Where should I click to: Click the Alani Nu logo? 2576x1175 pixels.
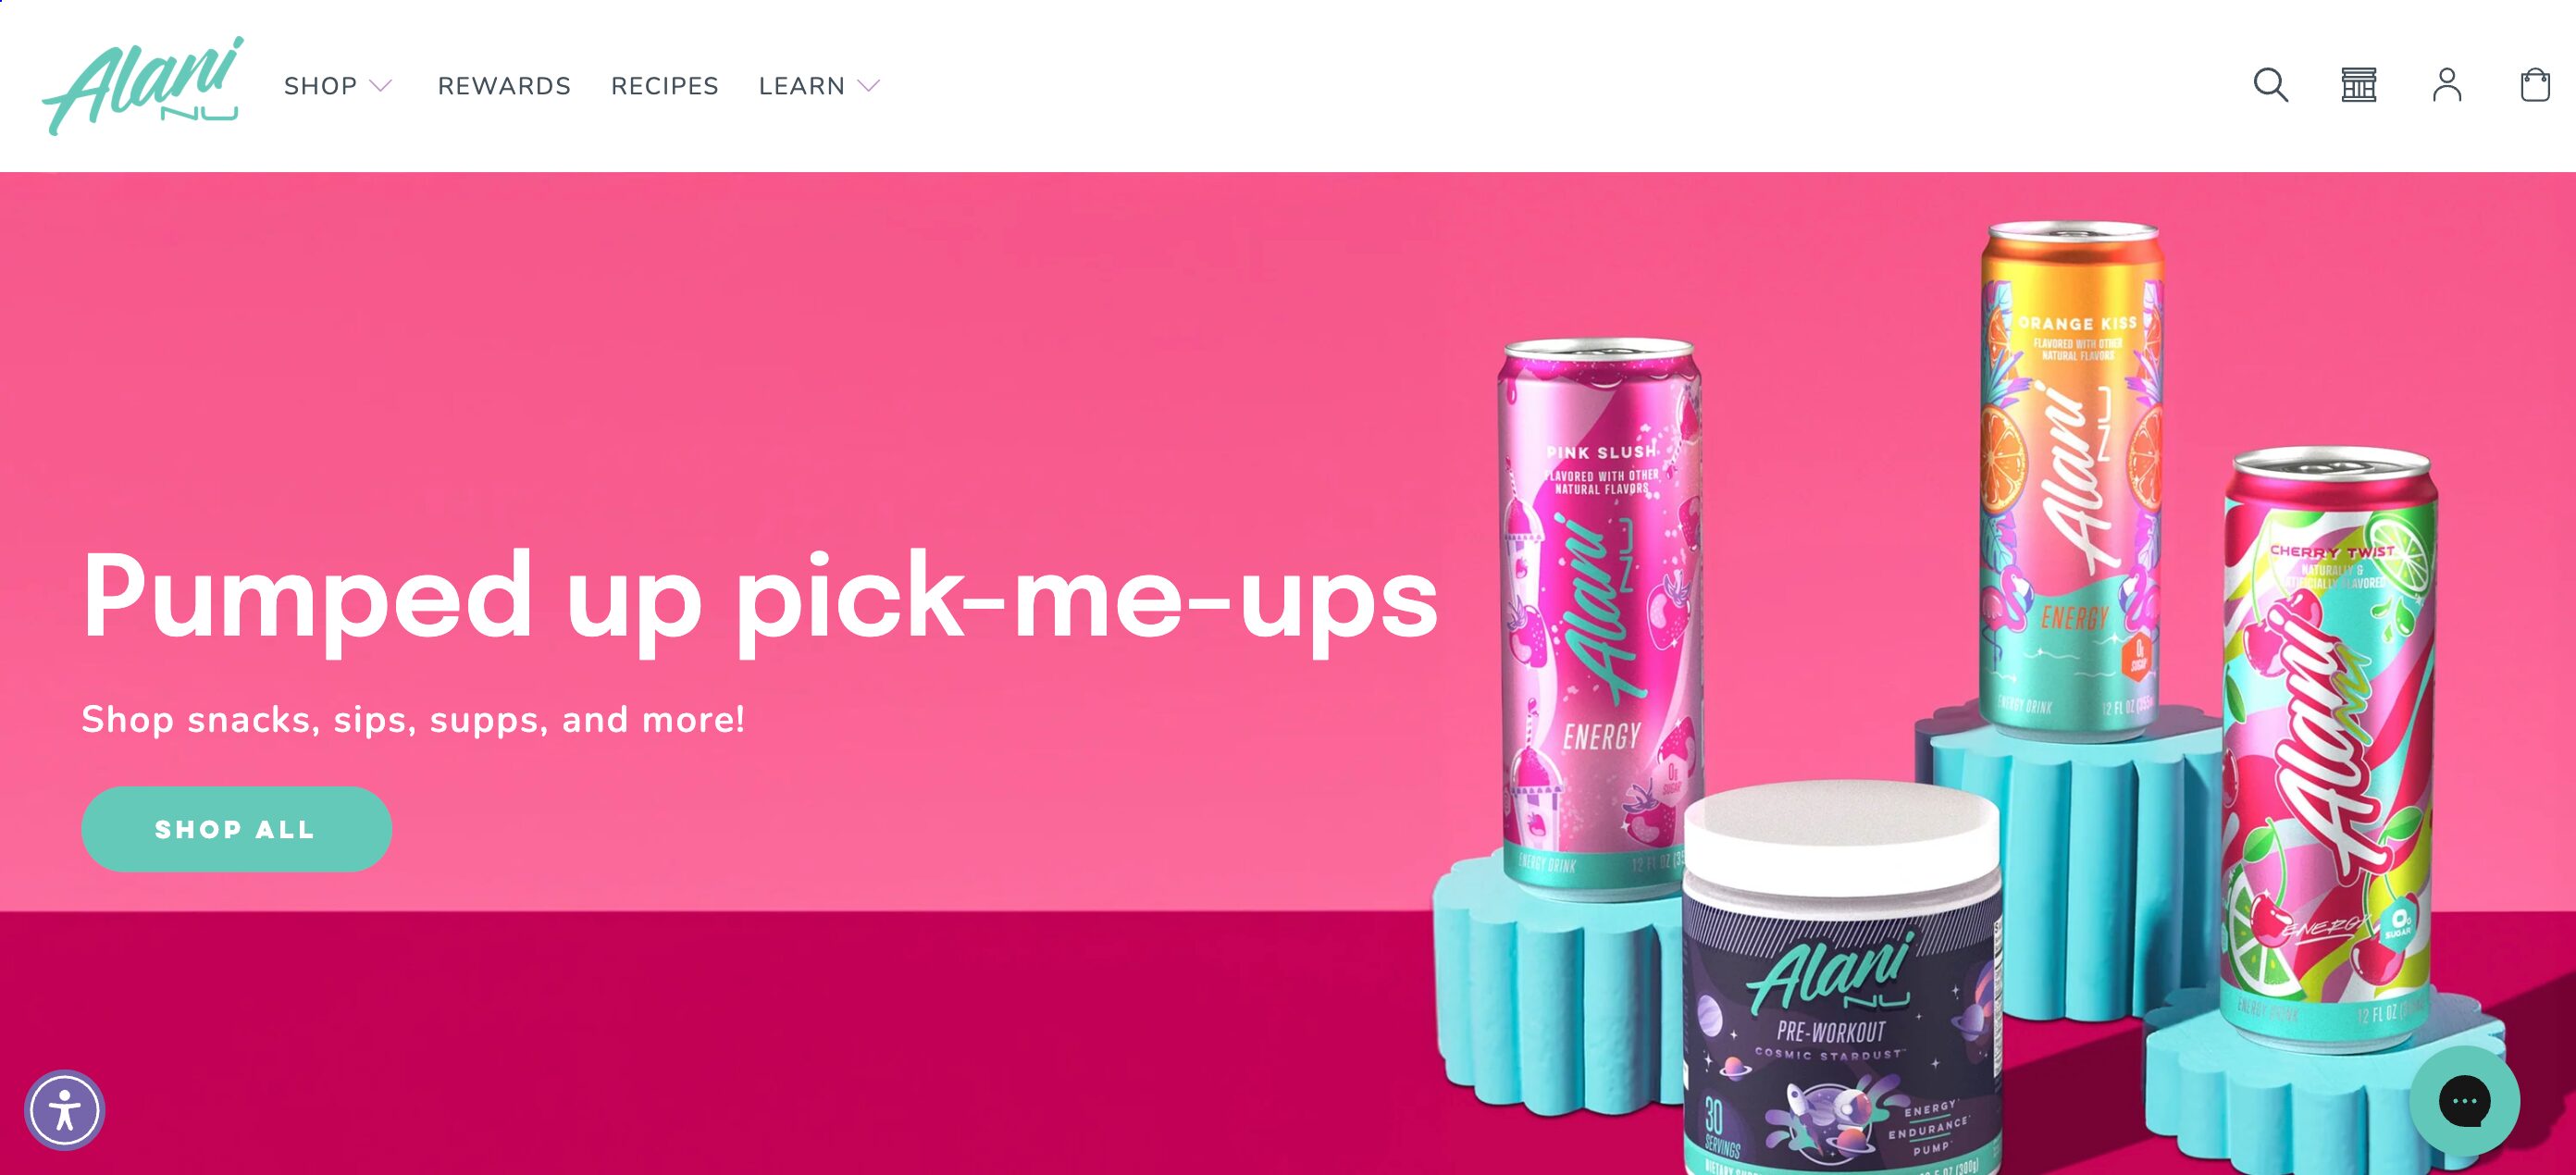tap(142, 86)
